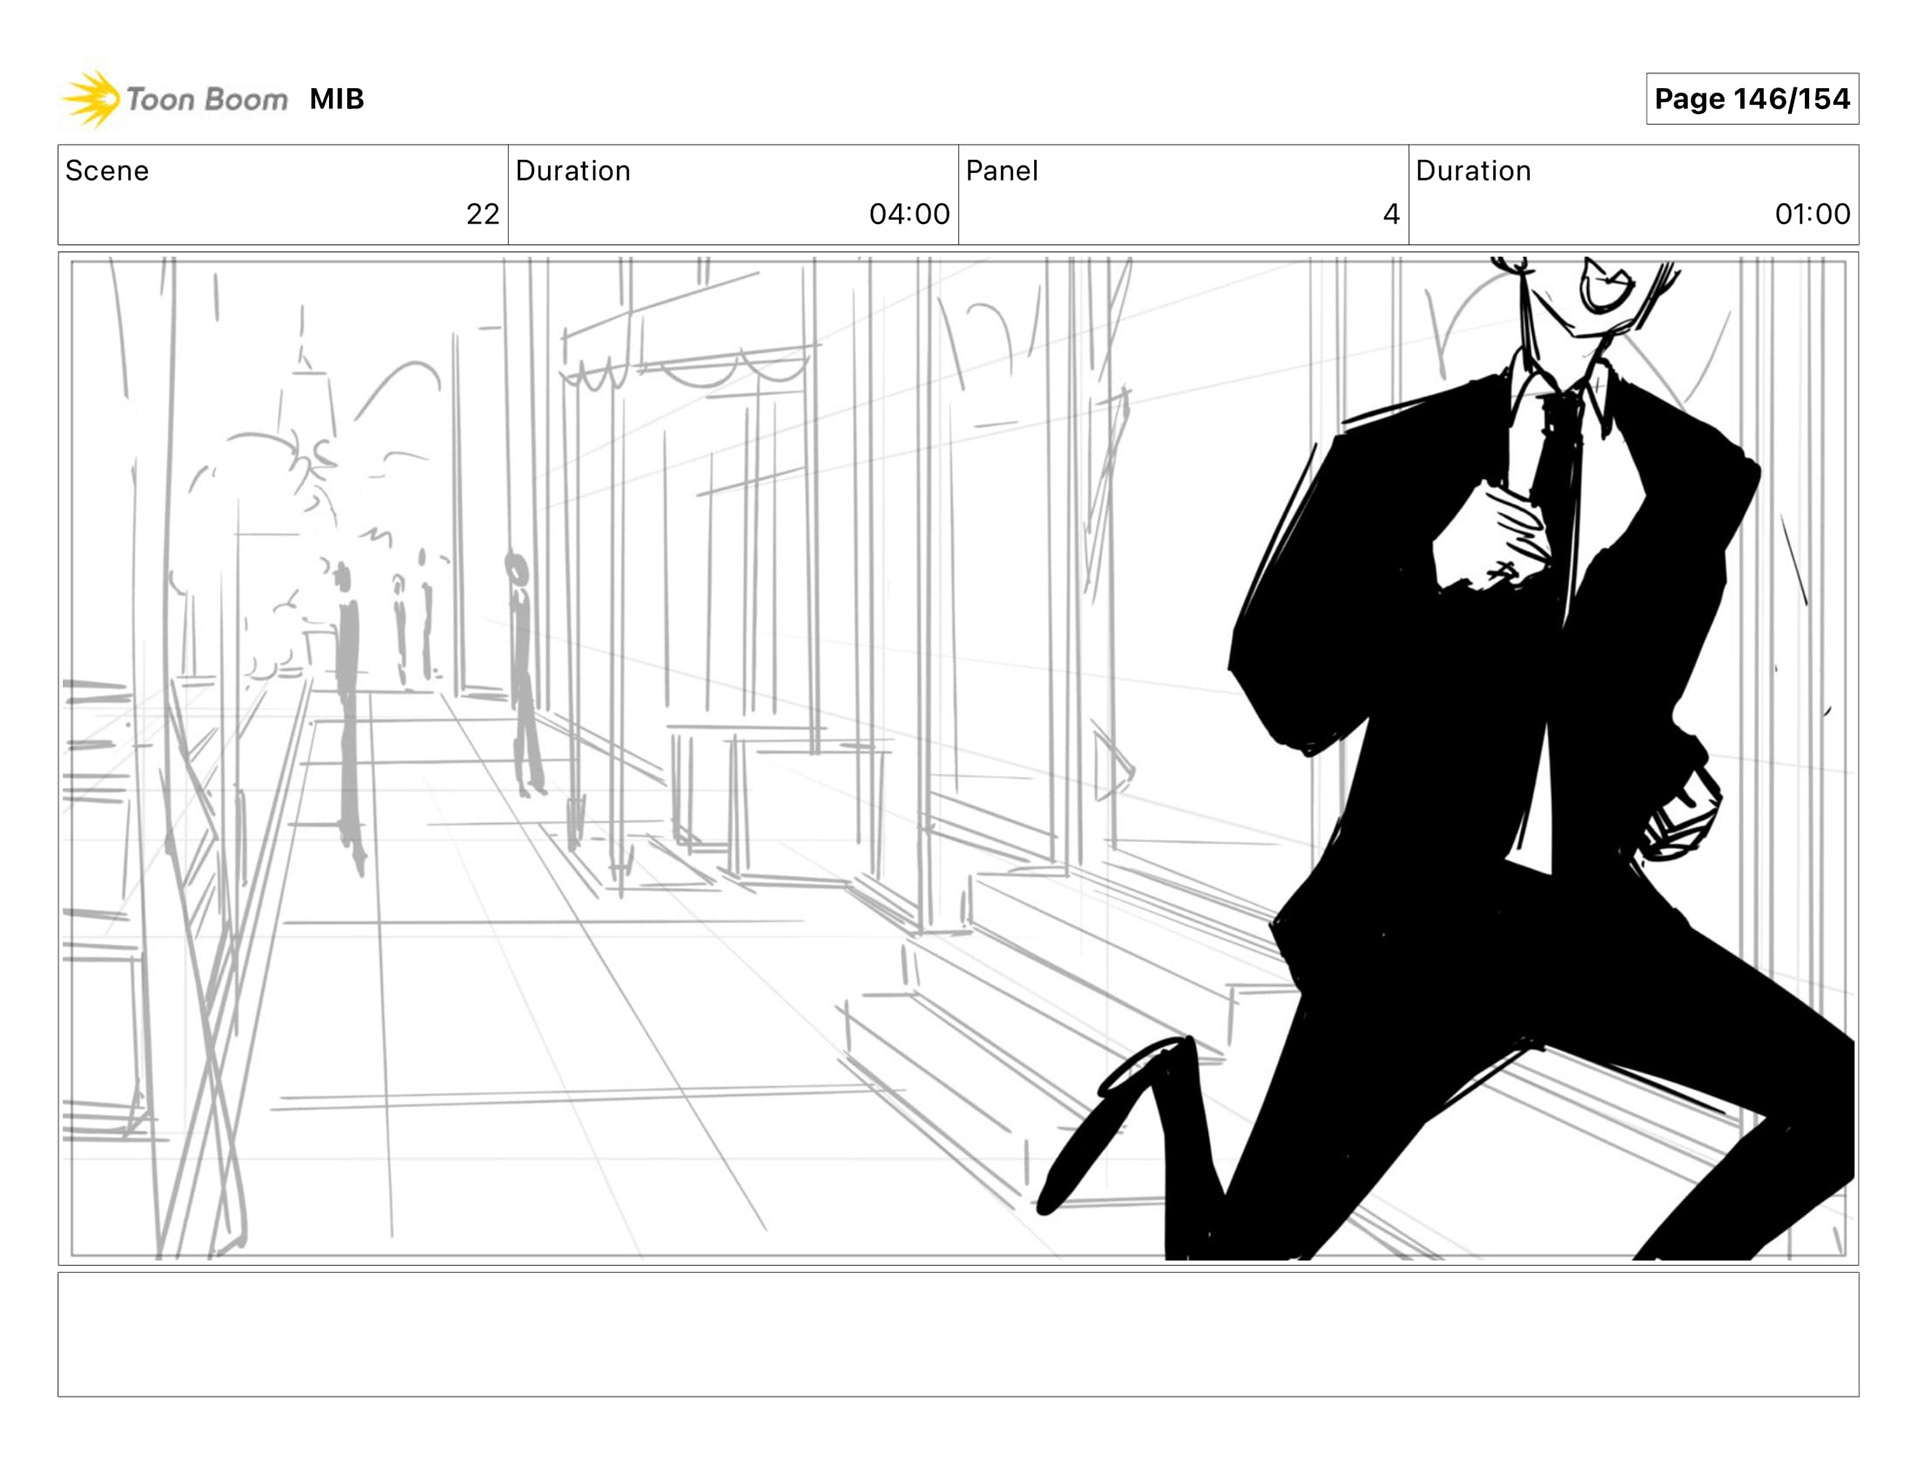Click the Scene header label
This screenshot has height=1484, width=1920.
pos(107,171)
